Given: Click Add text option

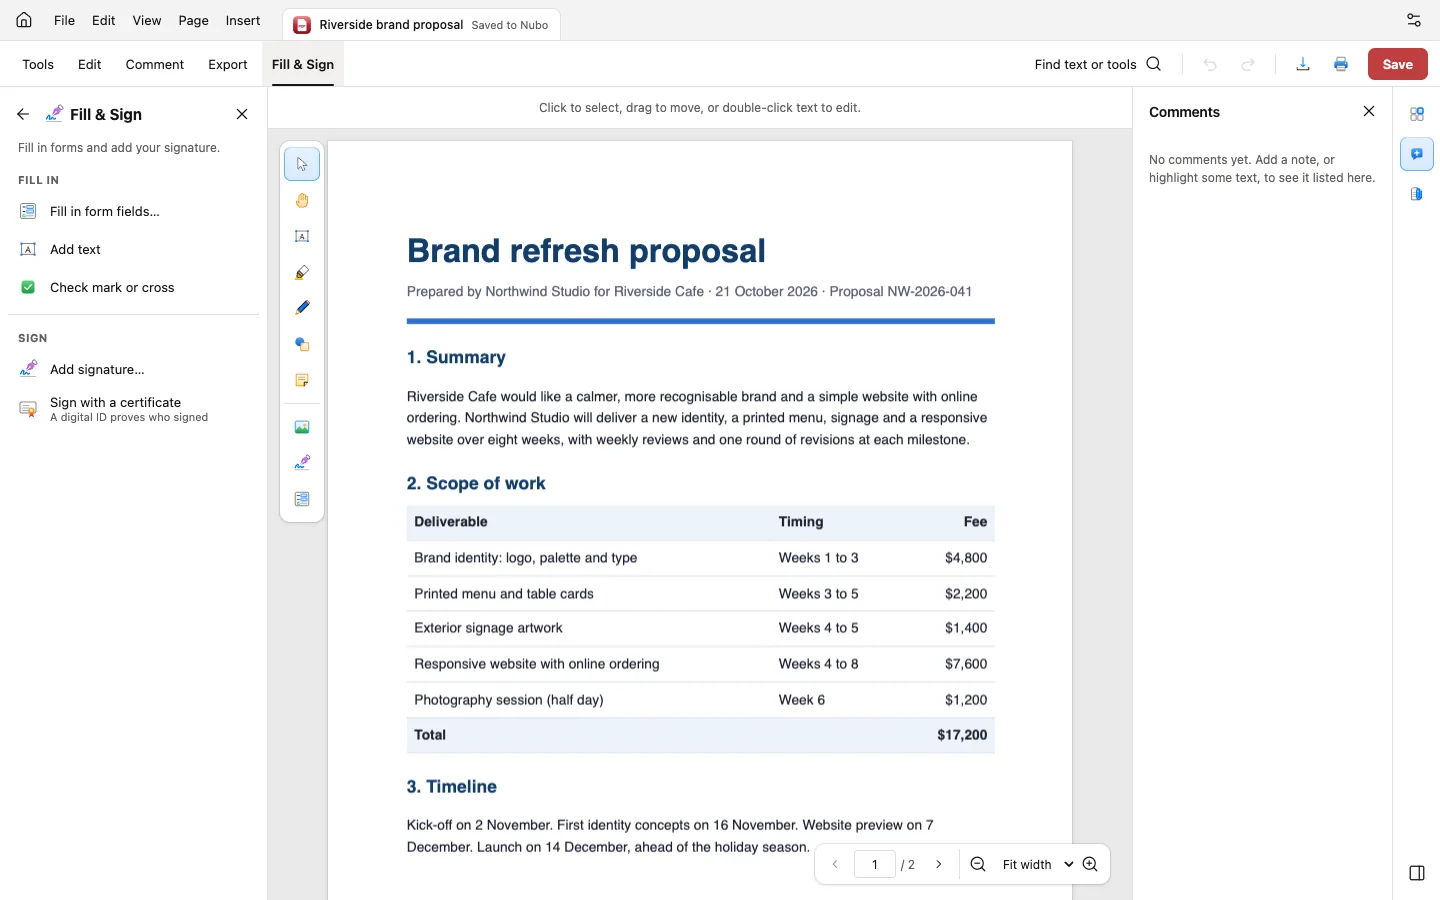Looking at the screenshot, I should 134,249.
